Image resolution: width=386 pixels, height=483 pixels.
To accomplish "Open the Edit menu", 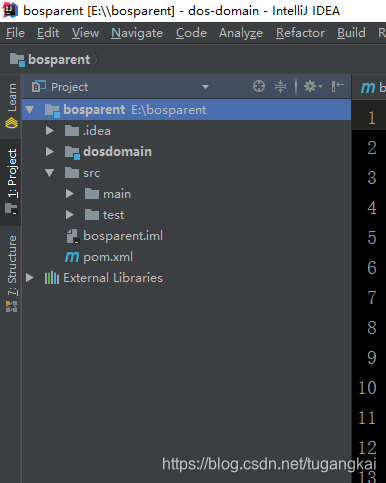I will 48,33.
